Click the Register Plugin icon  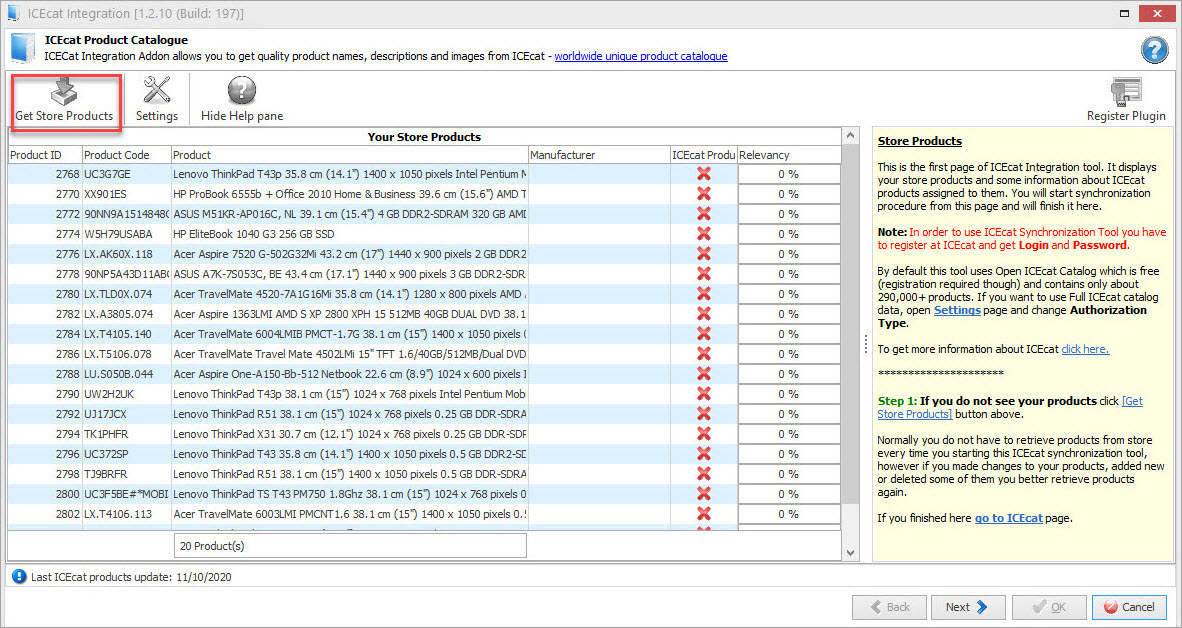click(x=1126, y=92)
